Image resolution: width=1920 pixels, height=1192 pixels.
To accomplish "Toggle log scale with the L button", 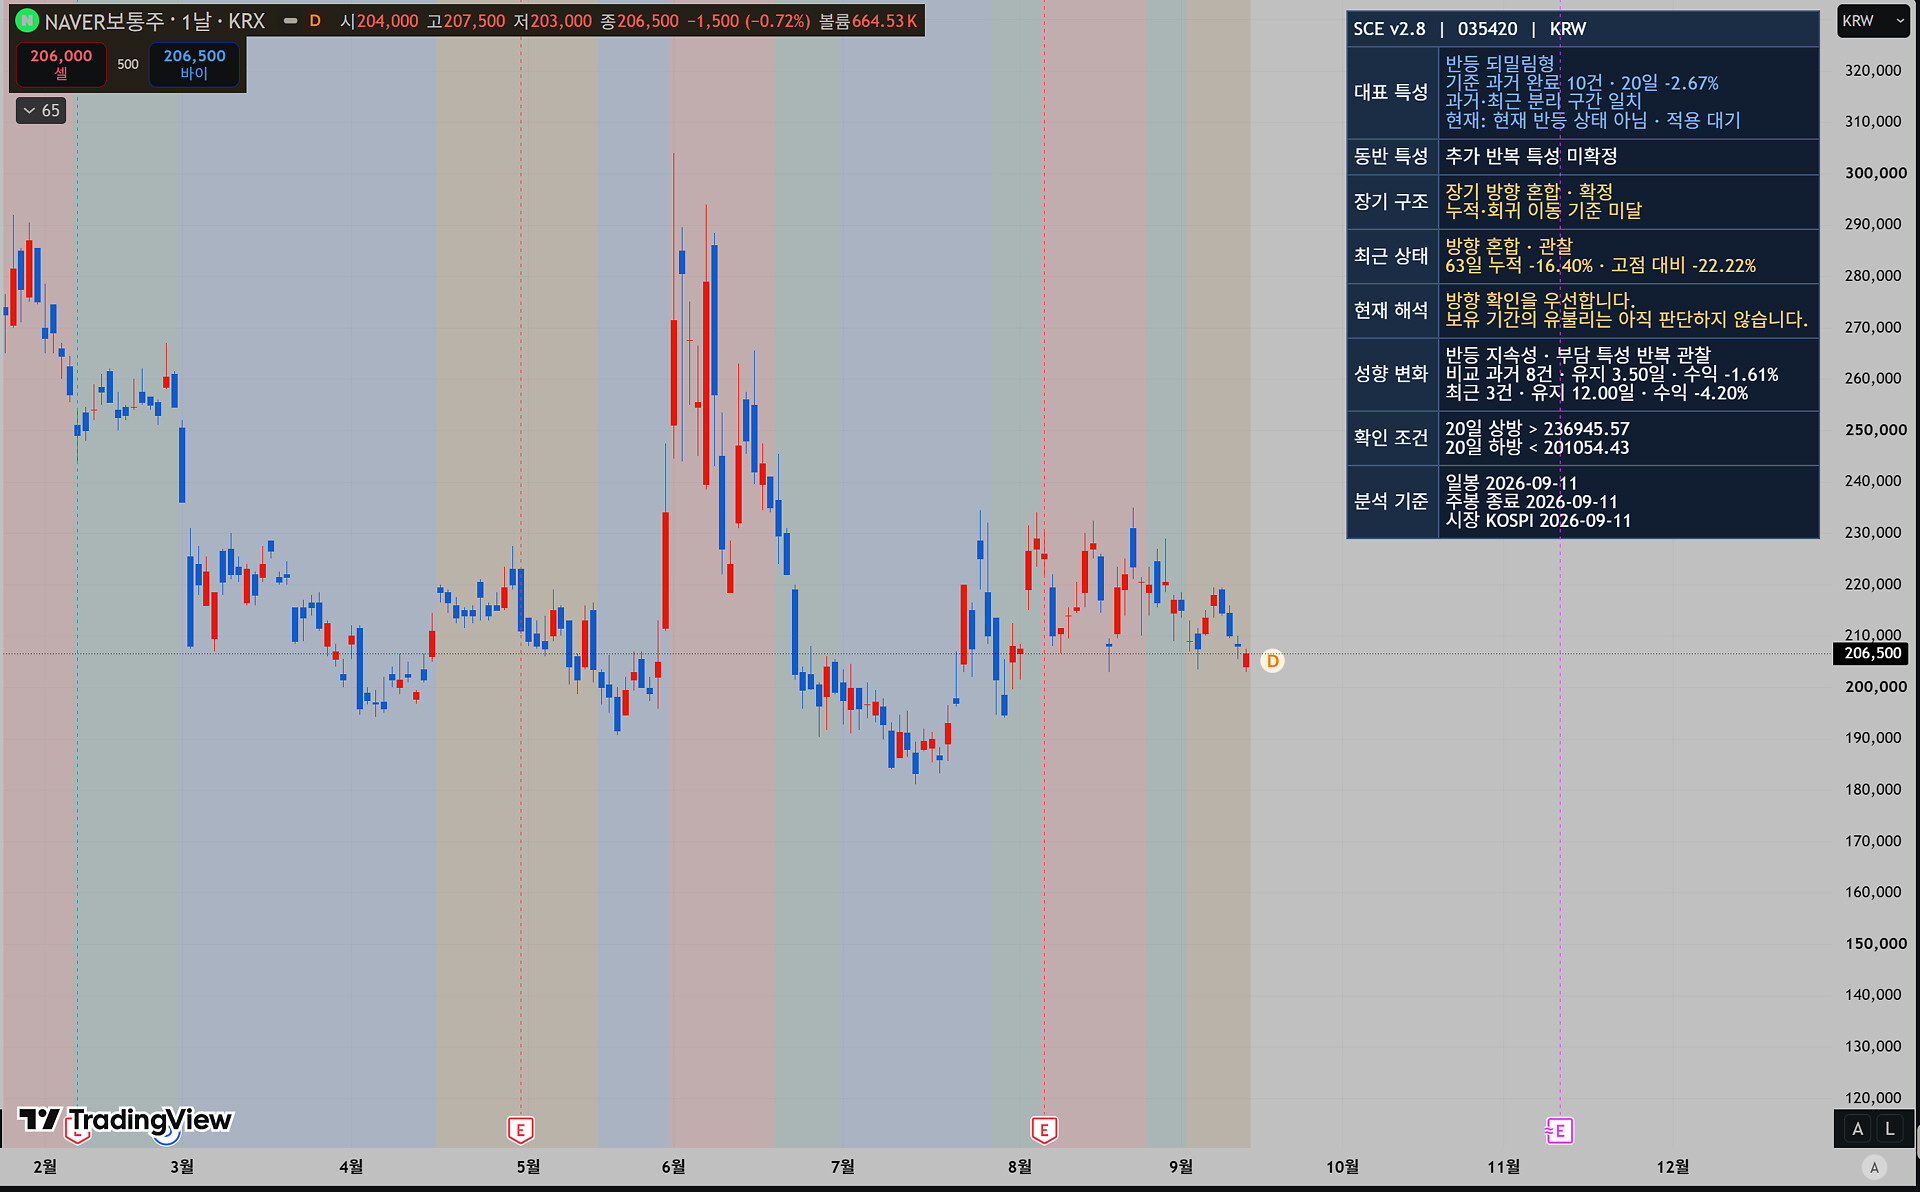I will click(1889, 1129).
